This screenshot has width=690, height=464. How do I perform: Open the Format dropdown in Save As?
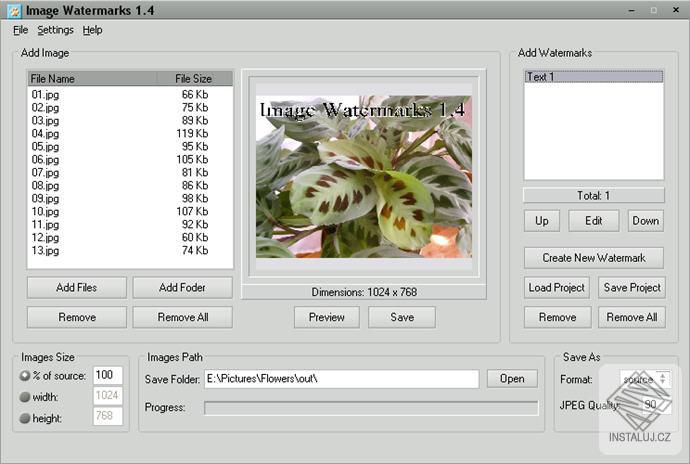point(646,379)
